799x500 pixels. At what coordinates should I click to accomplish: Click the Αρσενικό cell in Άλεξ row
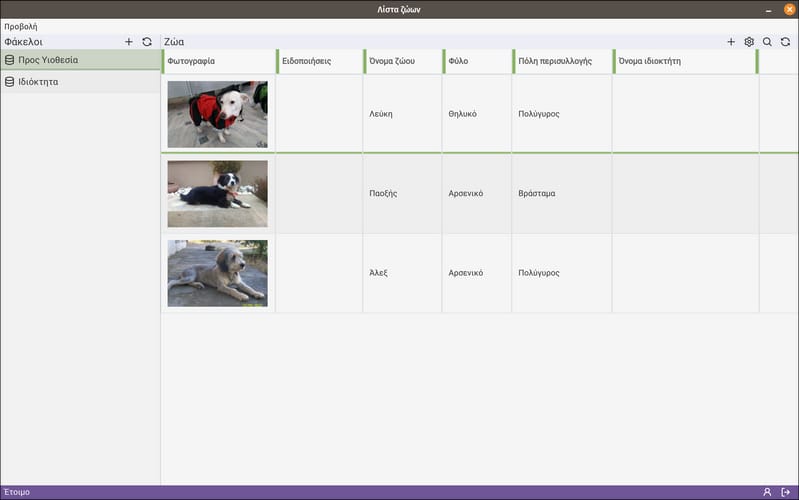click(x=477, y=273)
